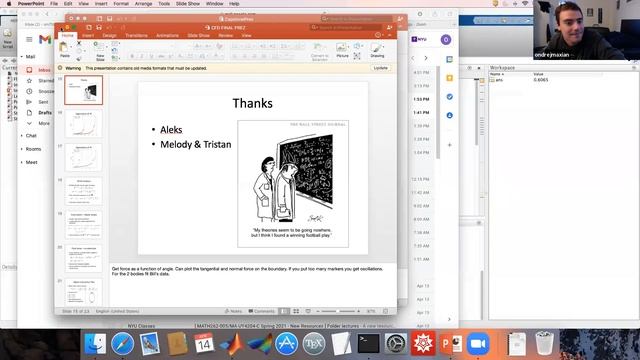Click the Cut scissors icon
Image resolution: width=640 pixels, height=360 pixels.
(79, 43)
